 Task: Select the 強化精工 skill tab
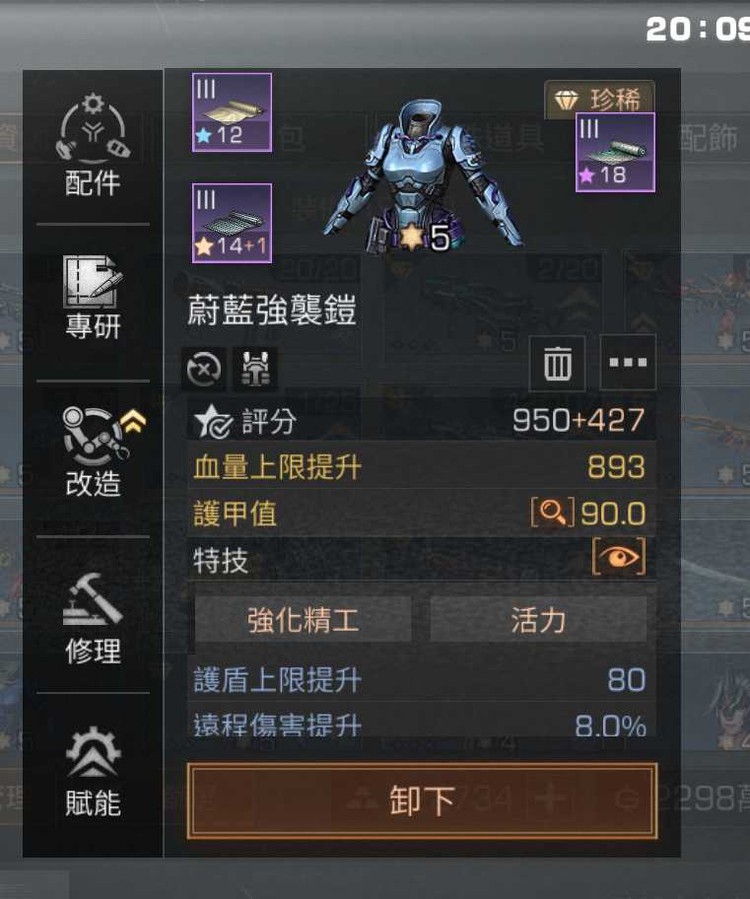pyautogui.click(x=303, y=619)
